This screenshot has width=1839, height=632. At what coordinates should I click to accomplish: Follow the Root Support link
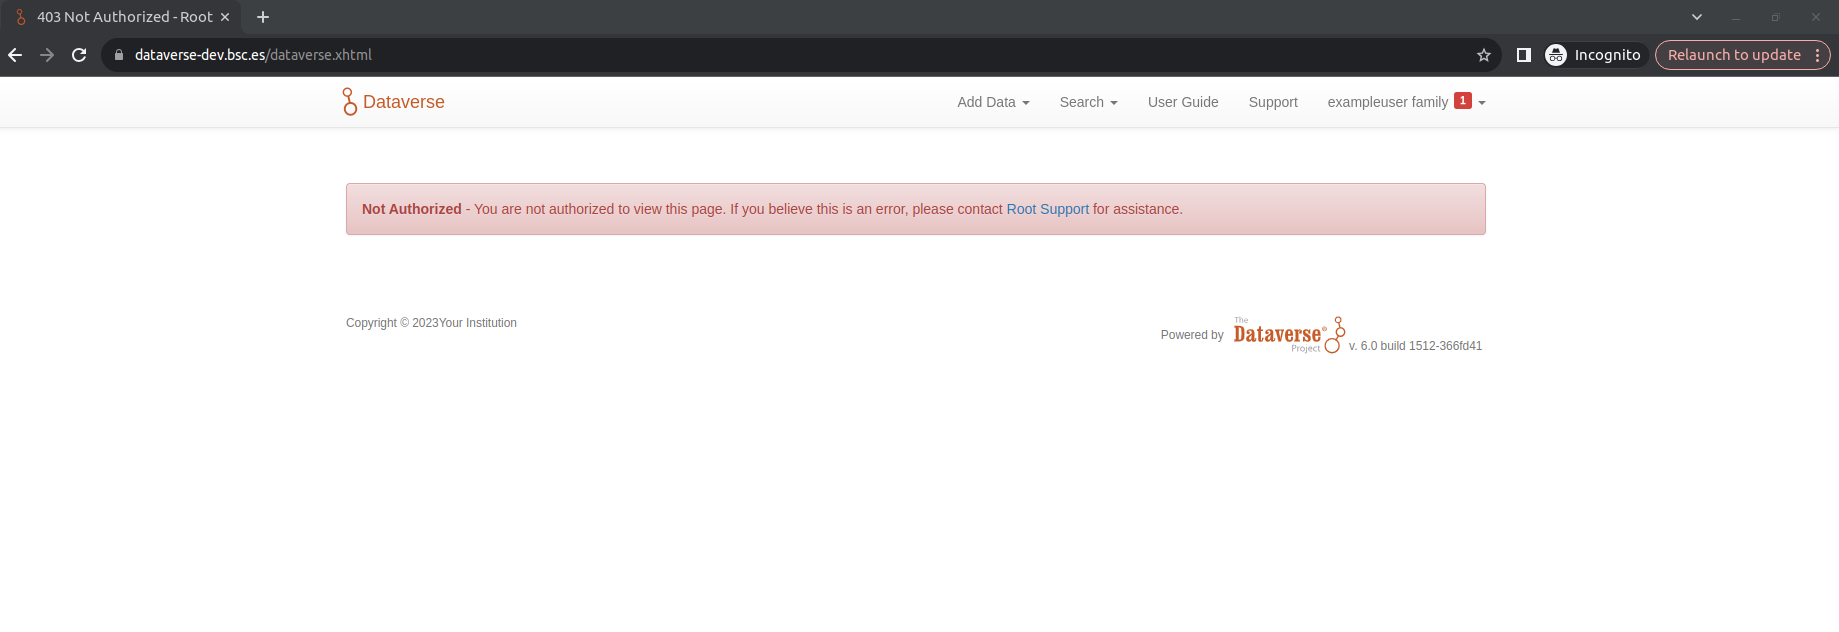coord(1047,209)
